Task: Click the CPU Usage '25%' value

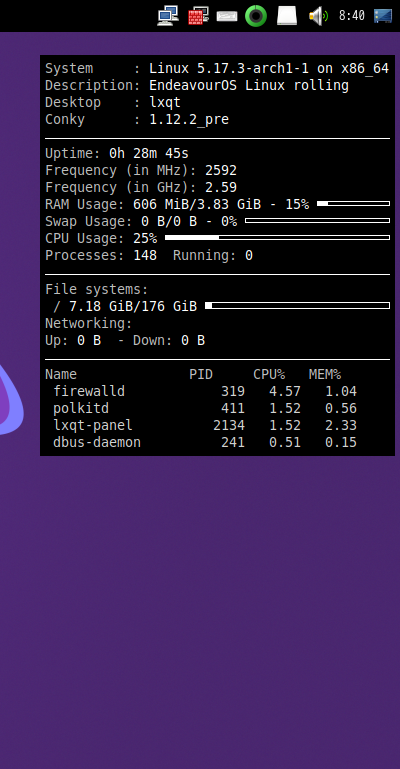Action: 145,239
